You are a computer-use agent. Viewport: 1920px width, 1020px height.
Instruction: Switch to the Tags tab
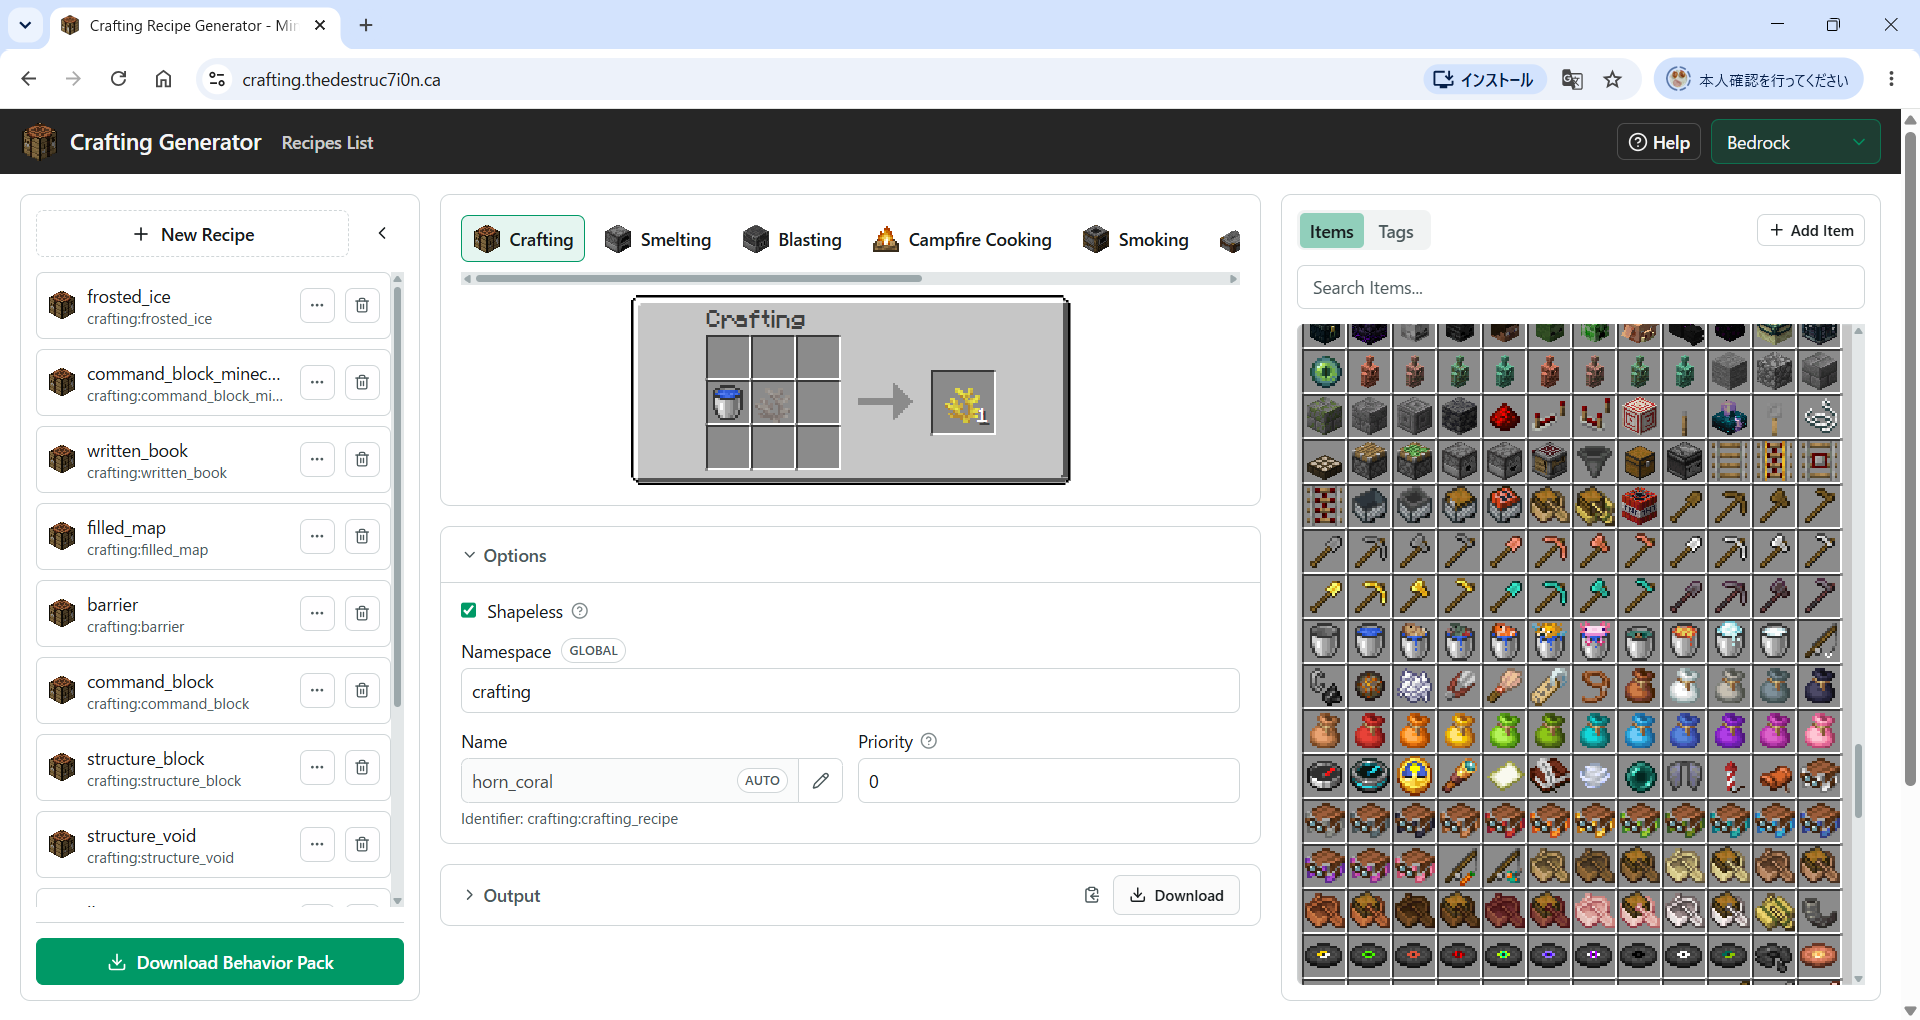1395,231
